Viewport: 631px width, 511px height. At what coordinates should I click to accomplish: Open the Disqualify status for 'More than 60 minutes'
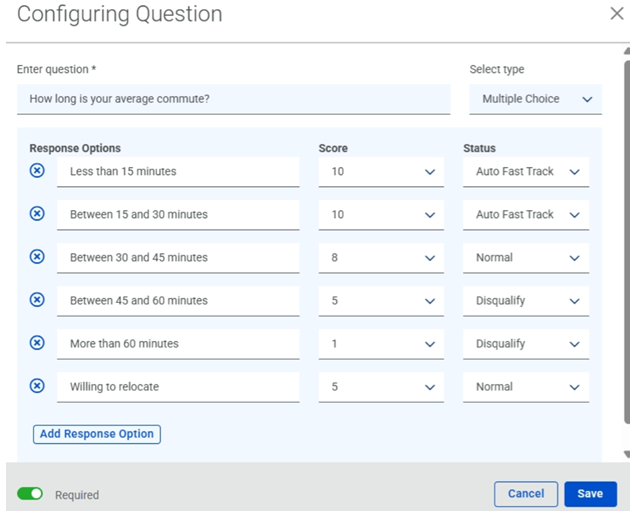point(526,344)
